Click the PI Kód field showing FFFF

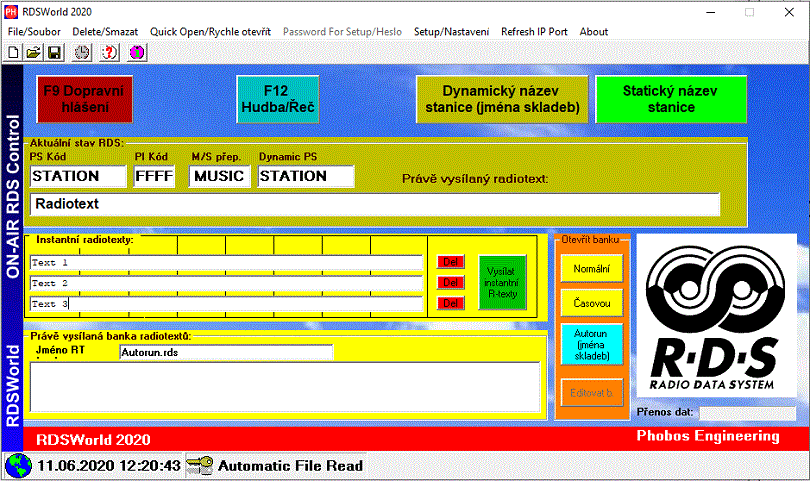(x=154, y=176)
